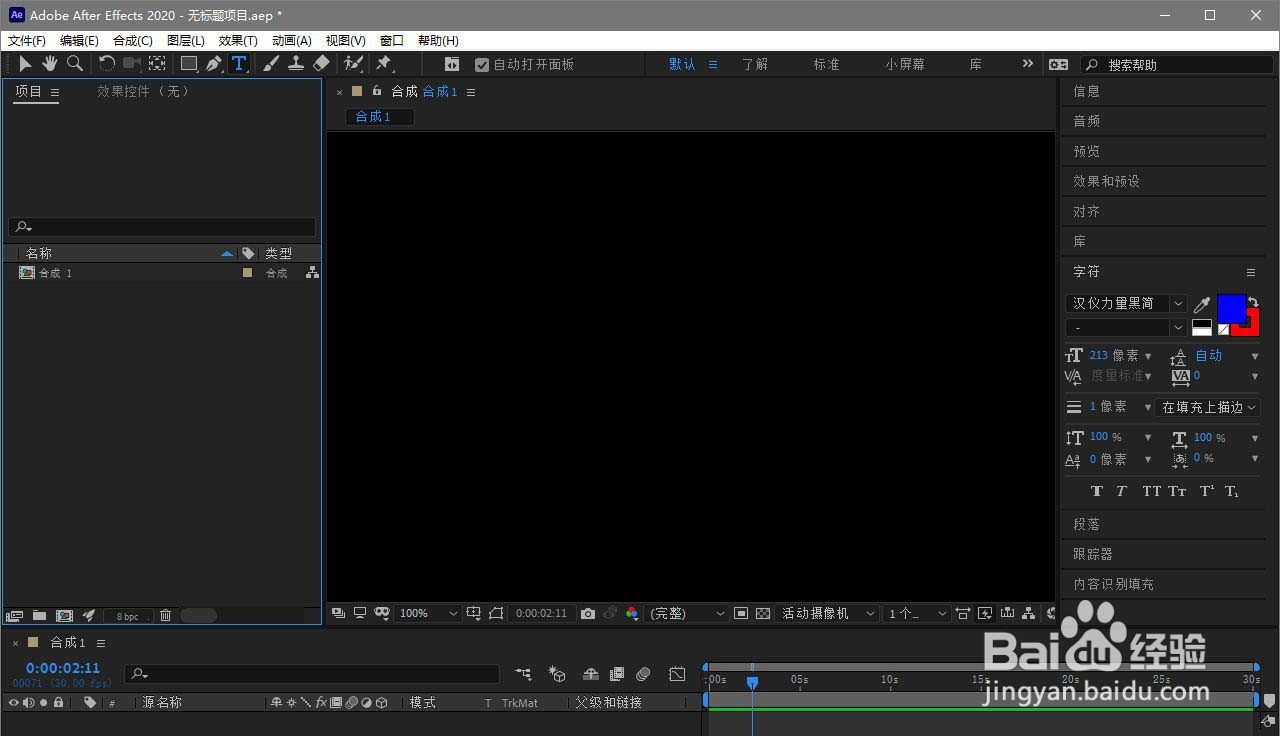Click the project flowchart icon beside 合成 1
The image size is (1280, 736).
312,272
